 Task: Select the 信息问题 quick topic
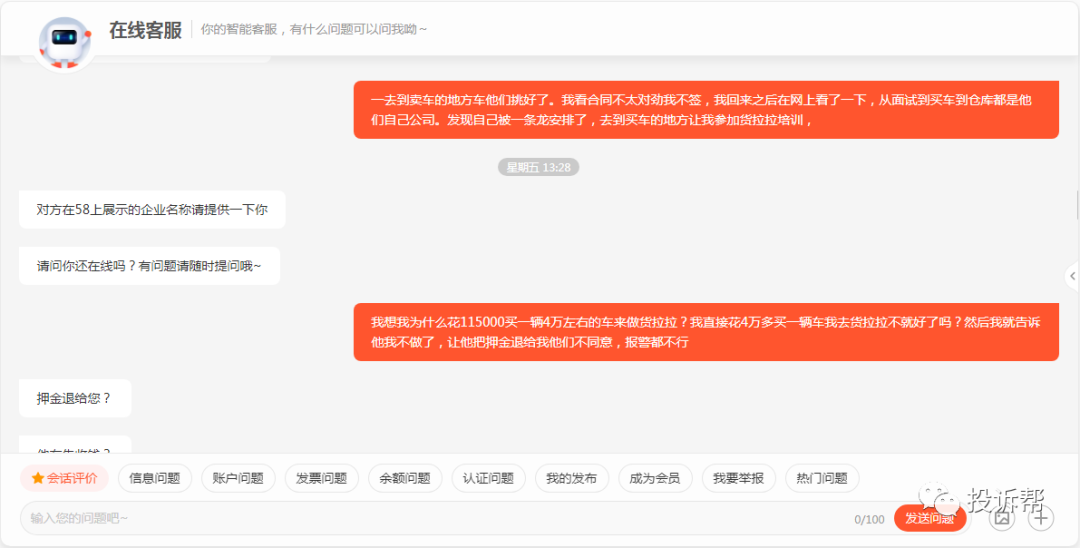pos(155,478)
